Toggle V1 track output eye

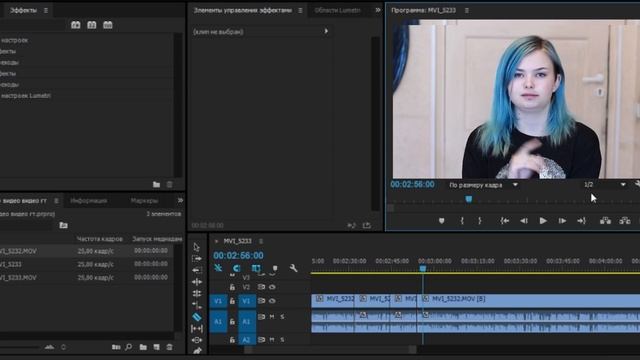[272, 301]
